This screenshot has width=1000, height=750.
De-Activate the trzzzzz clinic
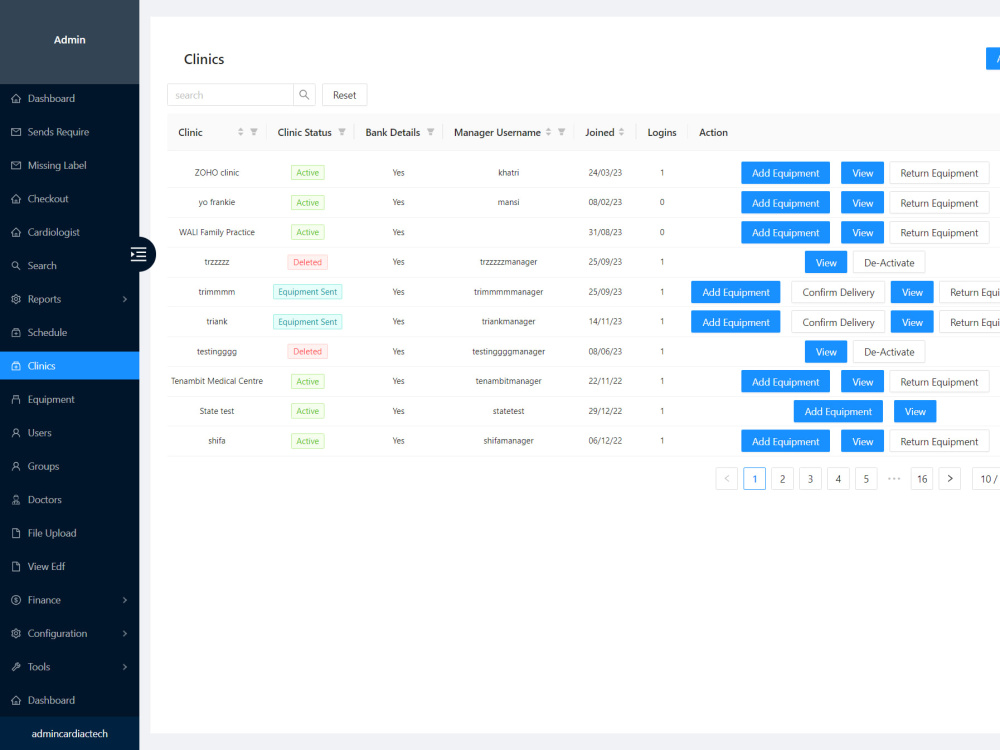pos(889,263)
